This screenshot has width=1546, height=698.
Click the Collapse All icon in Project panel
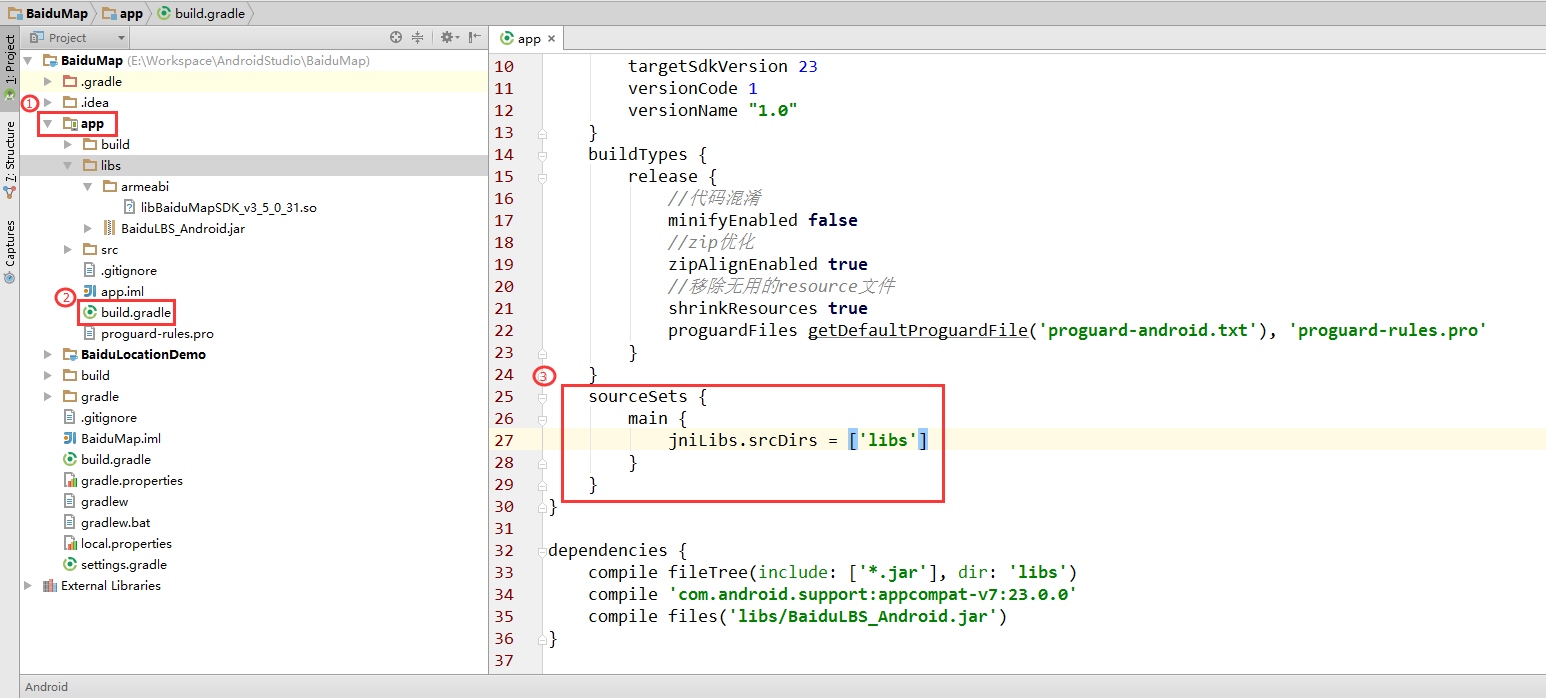[x=418, y=37]
